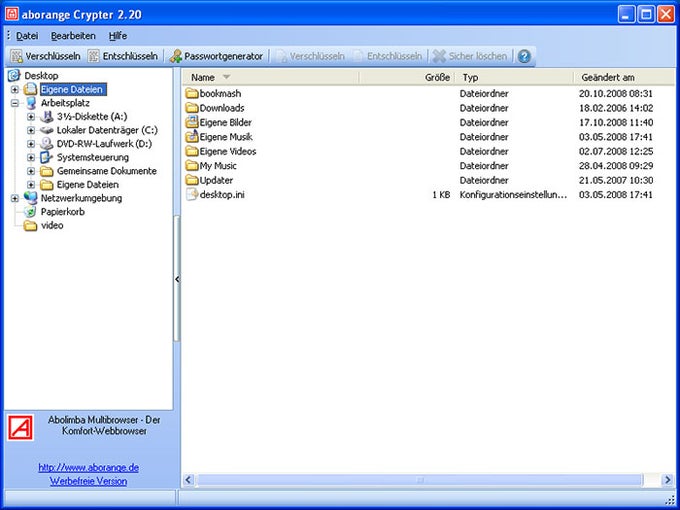
Task: Open the Datei menu
Action: 27,36
